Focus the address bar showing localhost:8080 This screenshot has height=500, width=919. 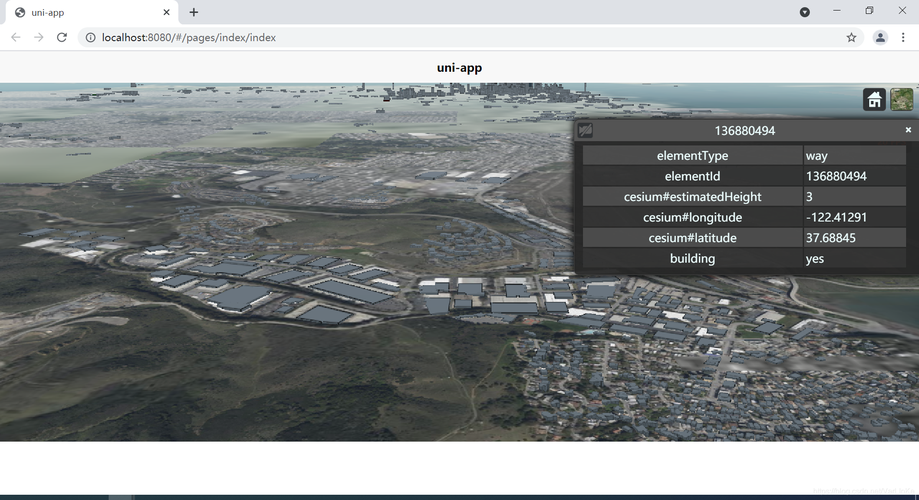[469, 38]
